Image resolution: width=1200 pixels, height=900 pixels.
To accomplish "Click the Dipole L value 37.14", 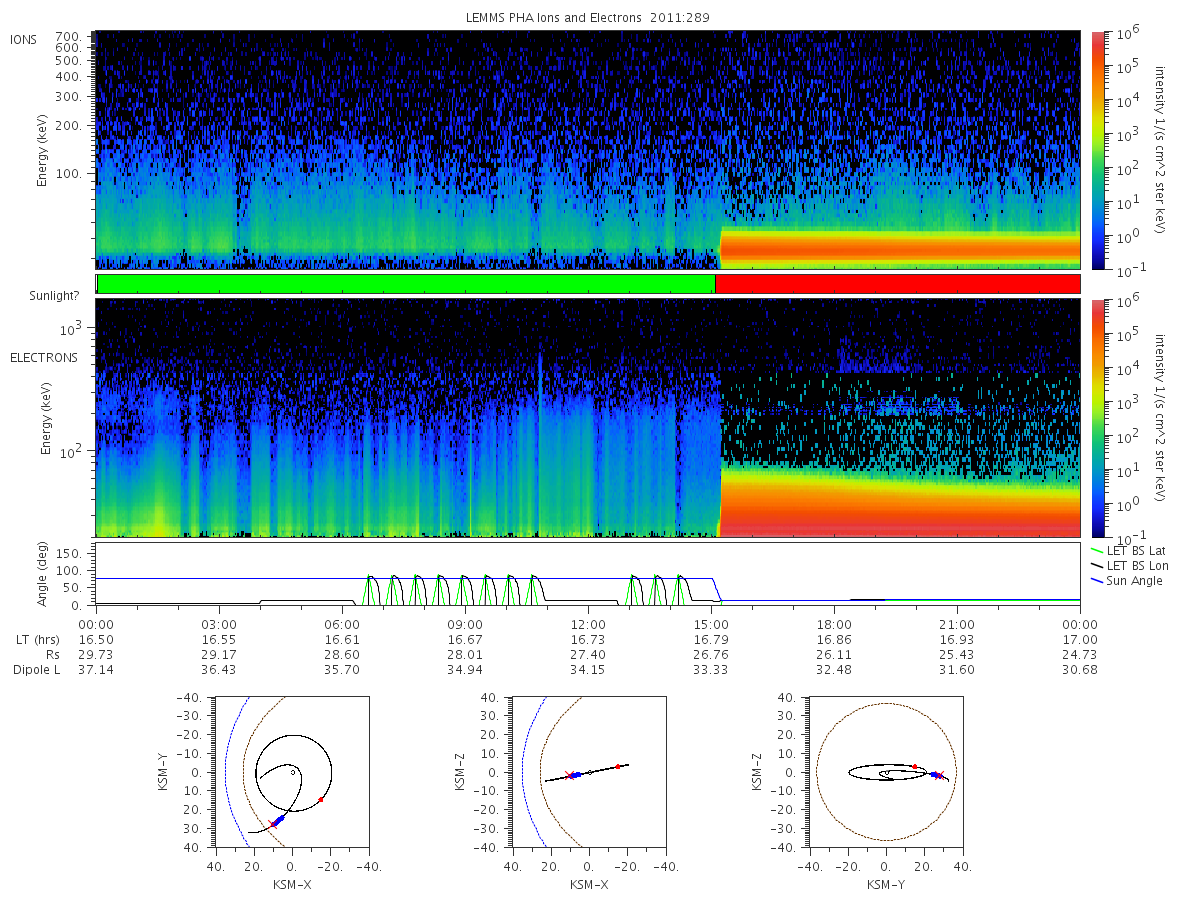I will 96,669.
